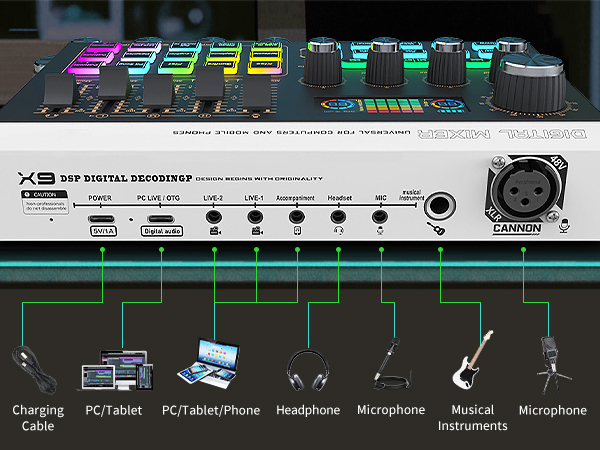Click the CANNON text below the XLR socket
Image resolution: width=600 pixels, height=450 pixels.
(517, 228)
